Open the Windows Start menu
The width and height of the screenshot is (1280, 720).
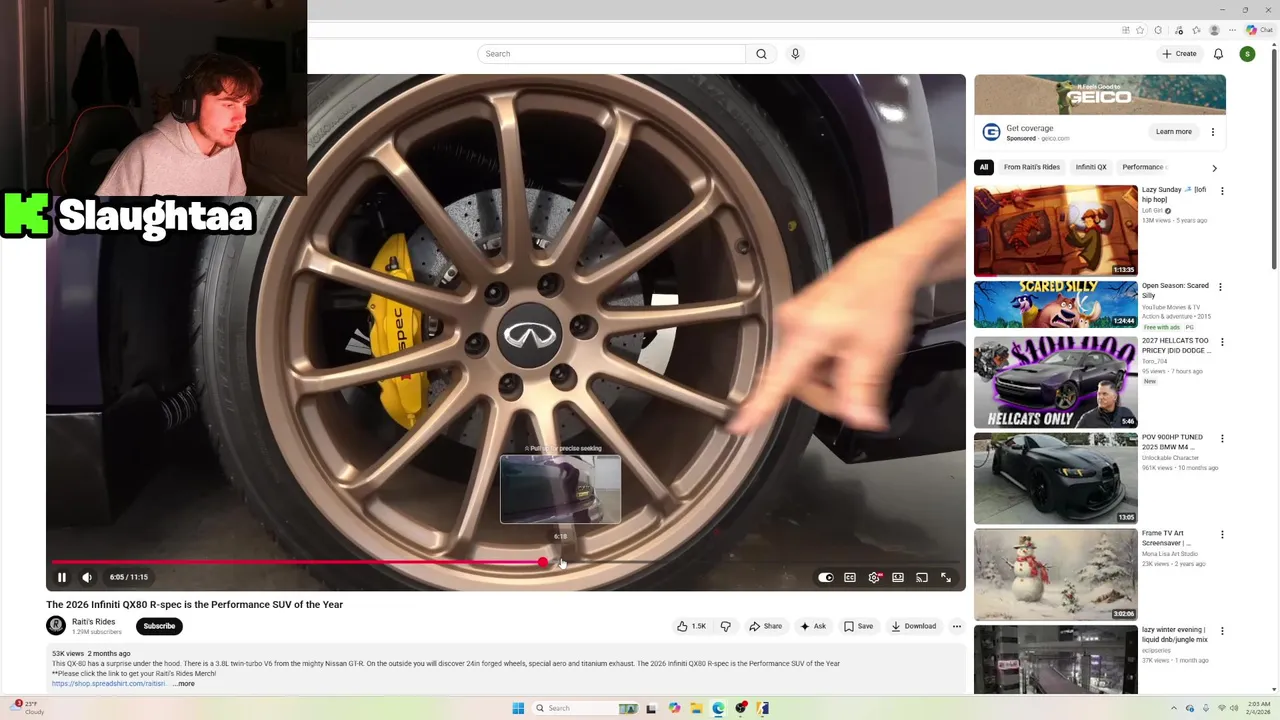coord(518,708)
